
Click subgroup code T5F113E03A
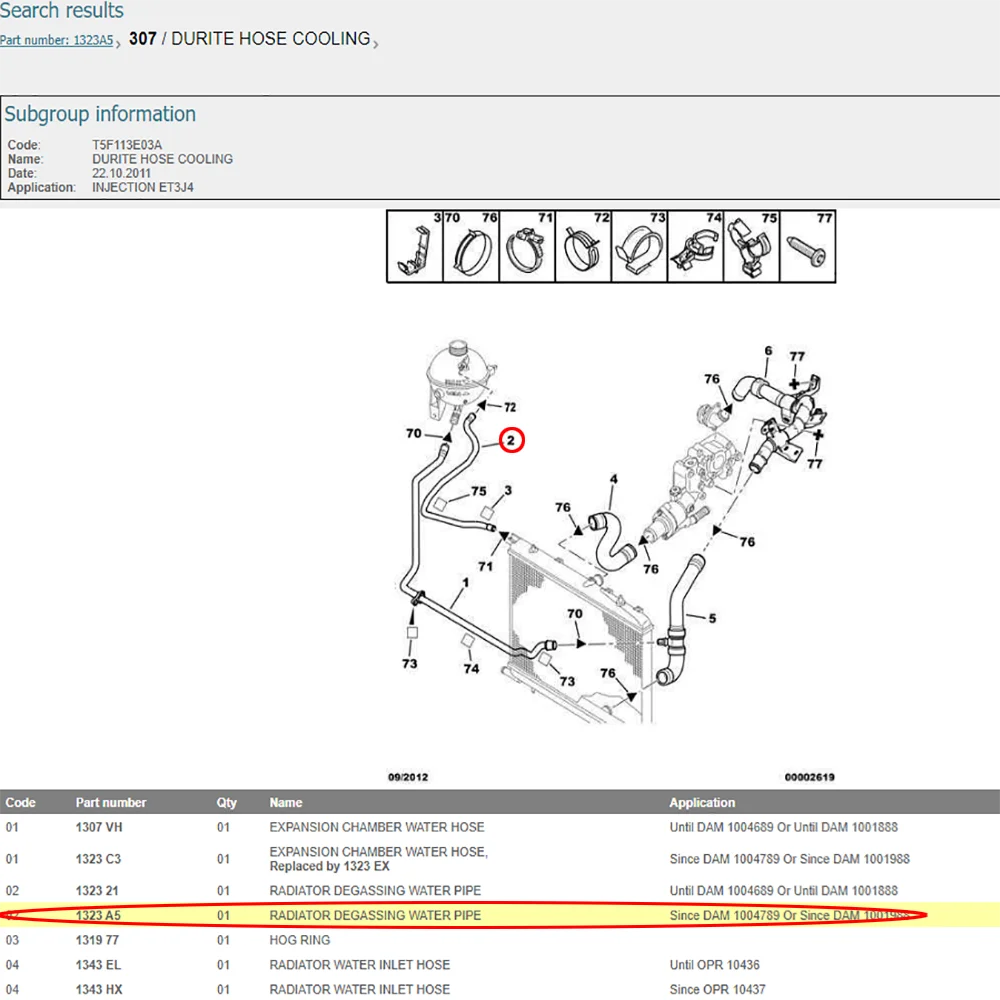(127, 145)
